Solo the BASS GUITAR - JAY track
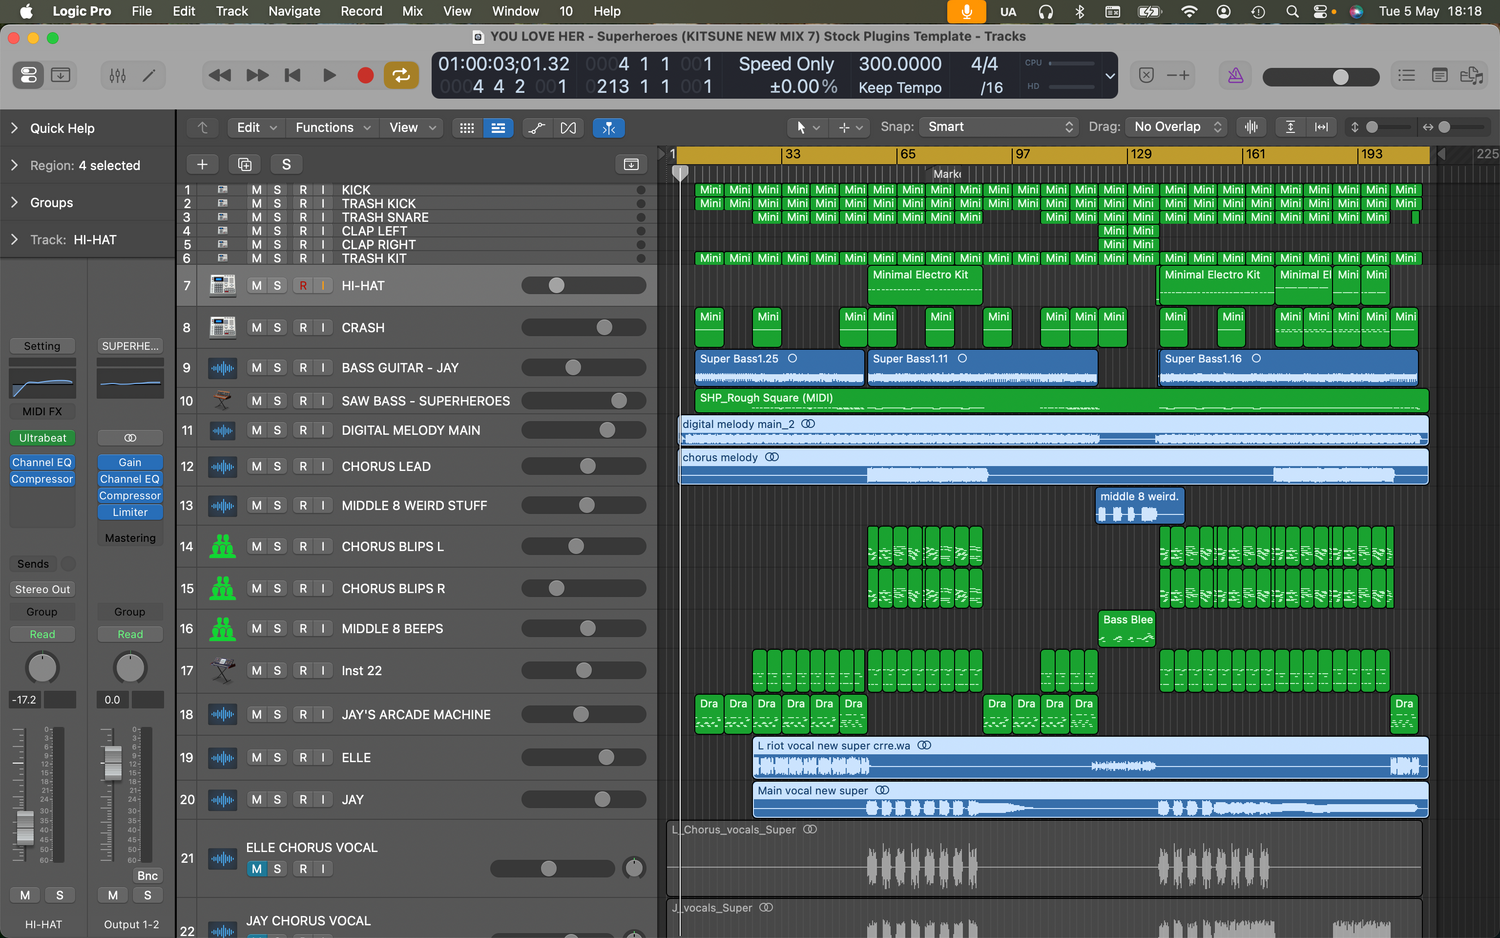Viewport: 1500px width, 938px height. click(x=277, y=368)
